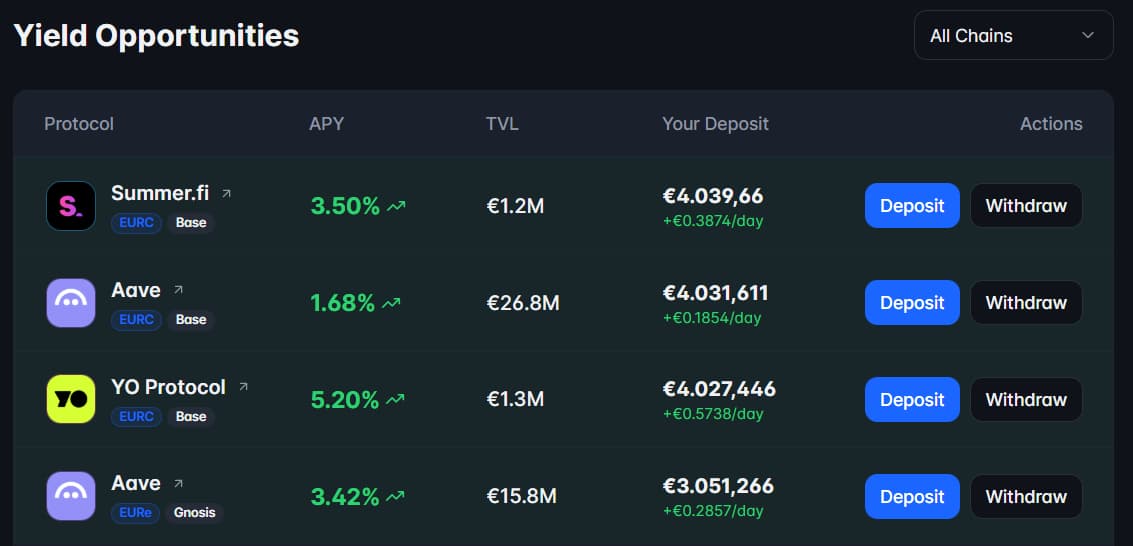
Task: Expand the All Chains dropdown
Action: tap(1013, 35)
